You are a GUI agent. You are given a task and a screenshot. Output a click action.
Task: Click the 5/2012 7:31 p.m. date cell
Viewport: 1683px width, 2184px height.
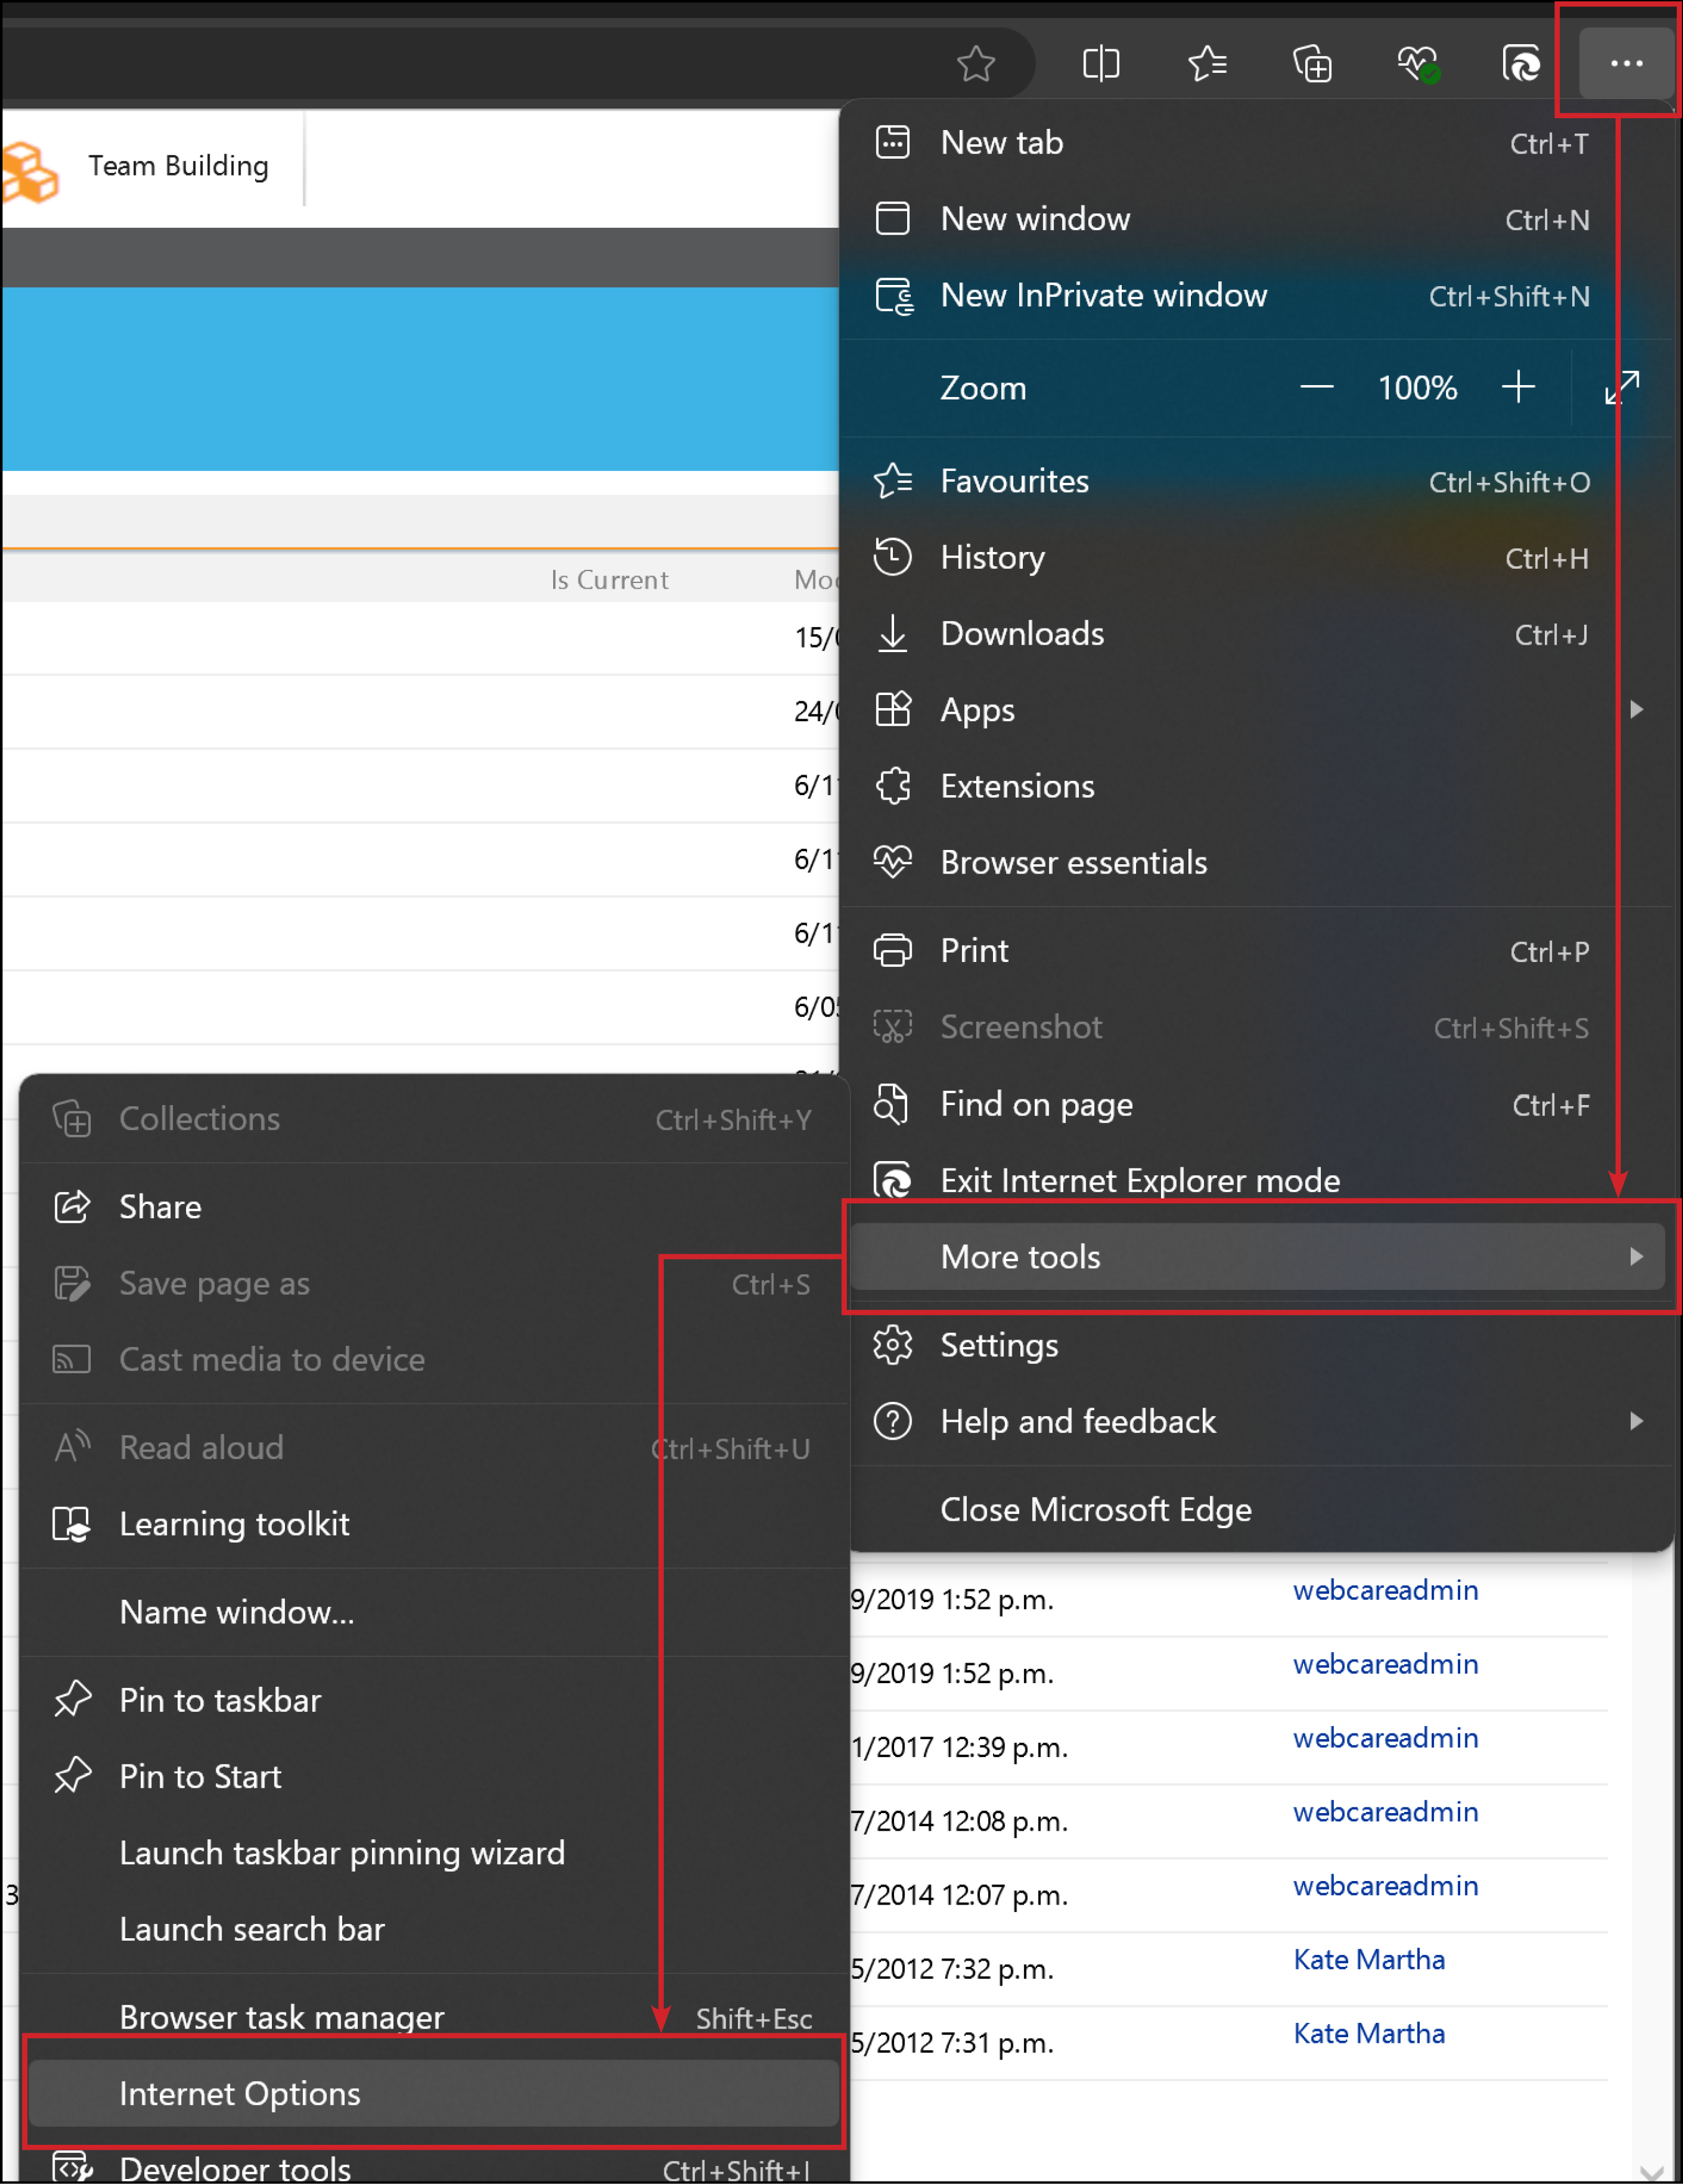pyautogui.click(x=953, y=2044)
